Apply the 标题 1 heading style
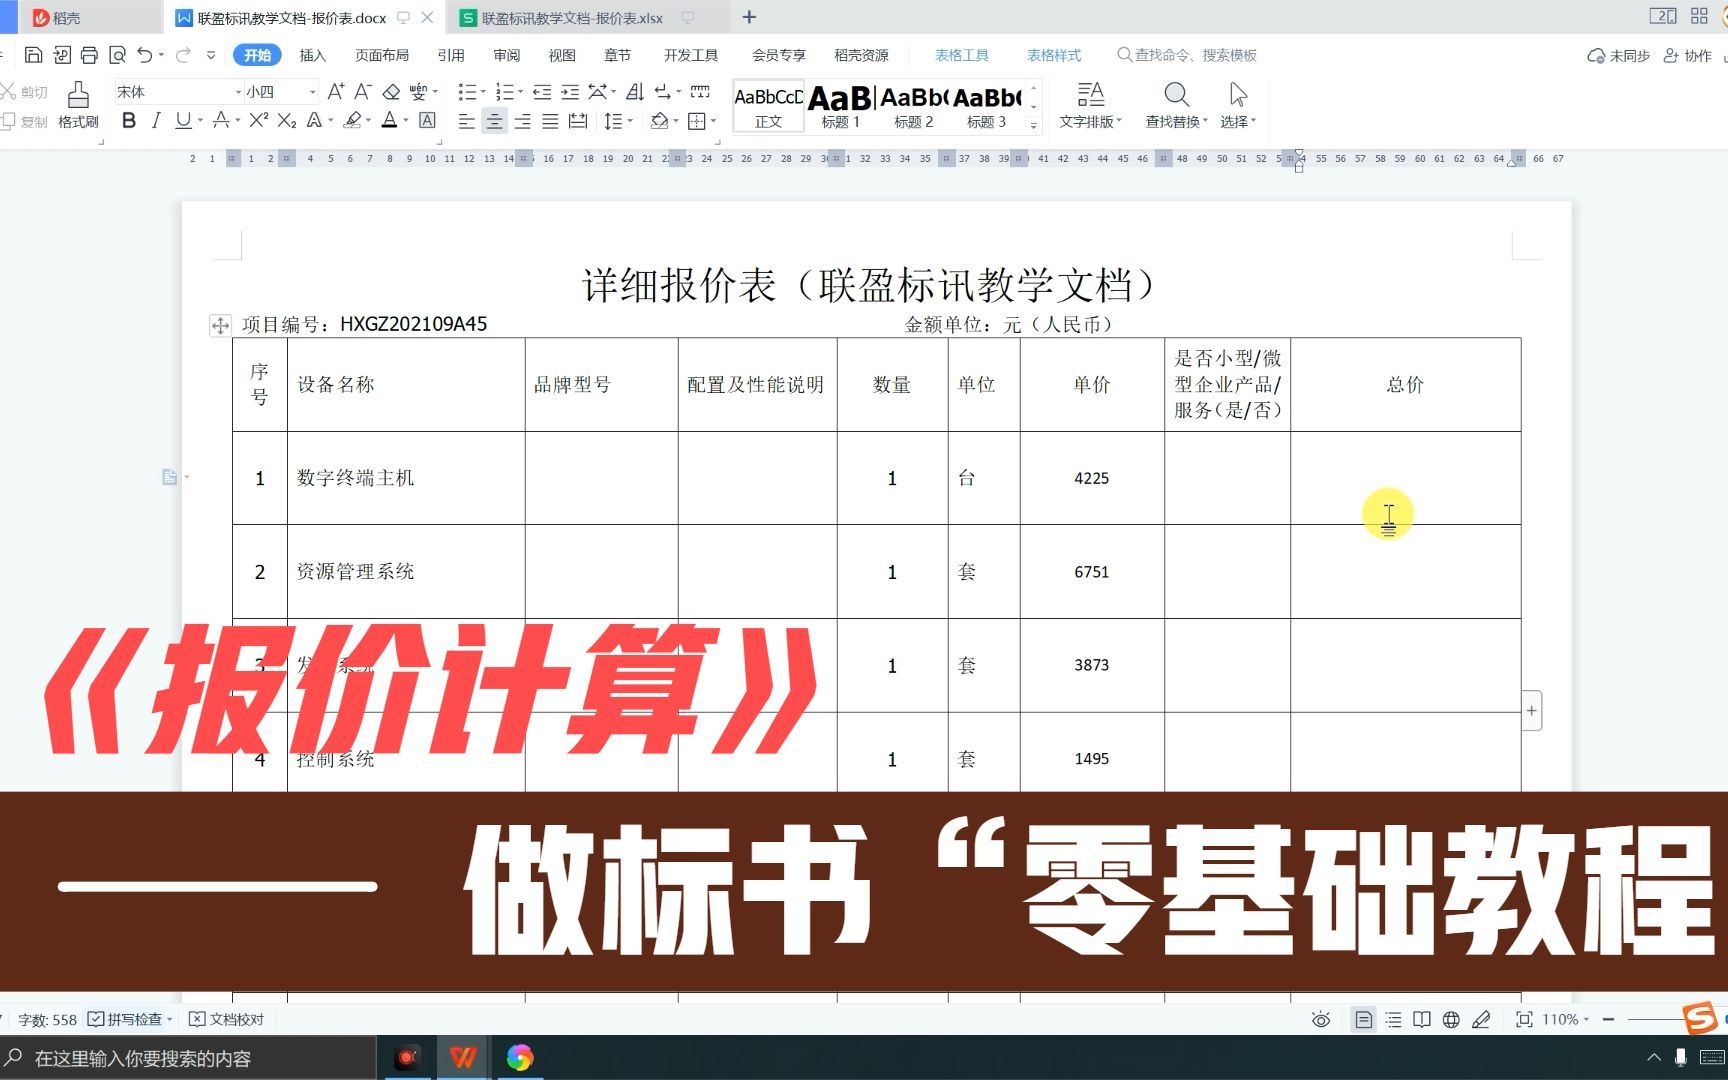 841,106
